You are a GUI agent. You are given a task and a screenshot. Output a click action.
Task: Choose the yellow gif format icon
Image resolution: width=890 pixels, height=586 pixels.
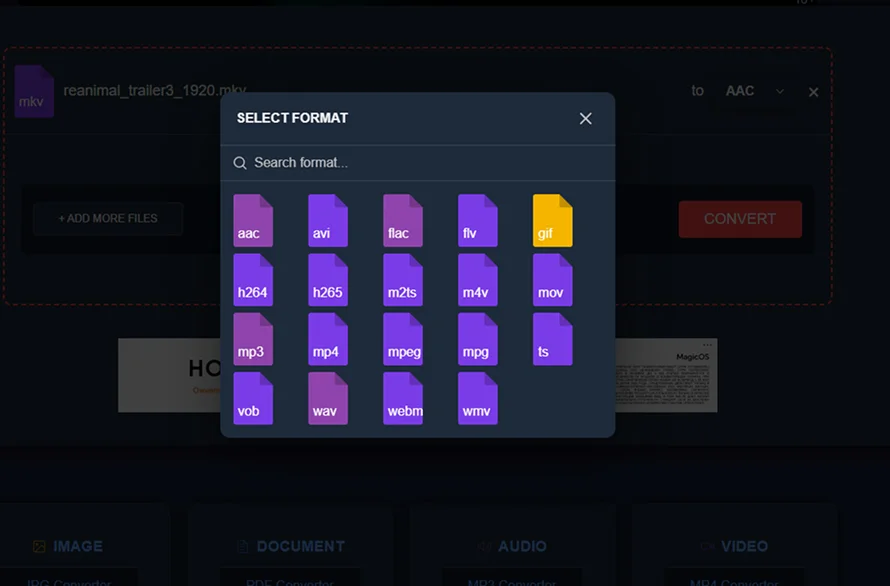click(553, 220)
